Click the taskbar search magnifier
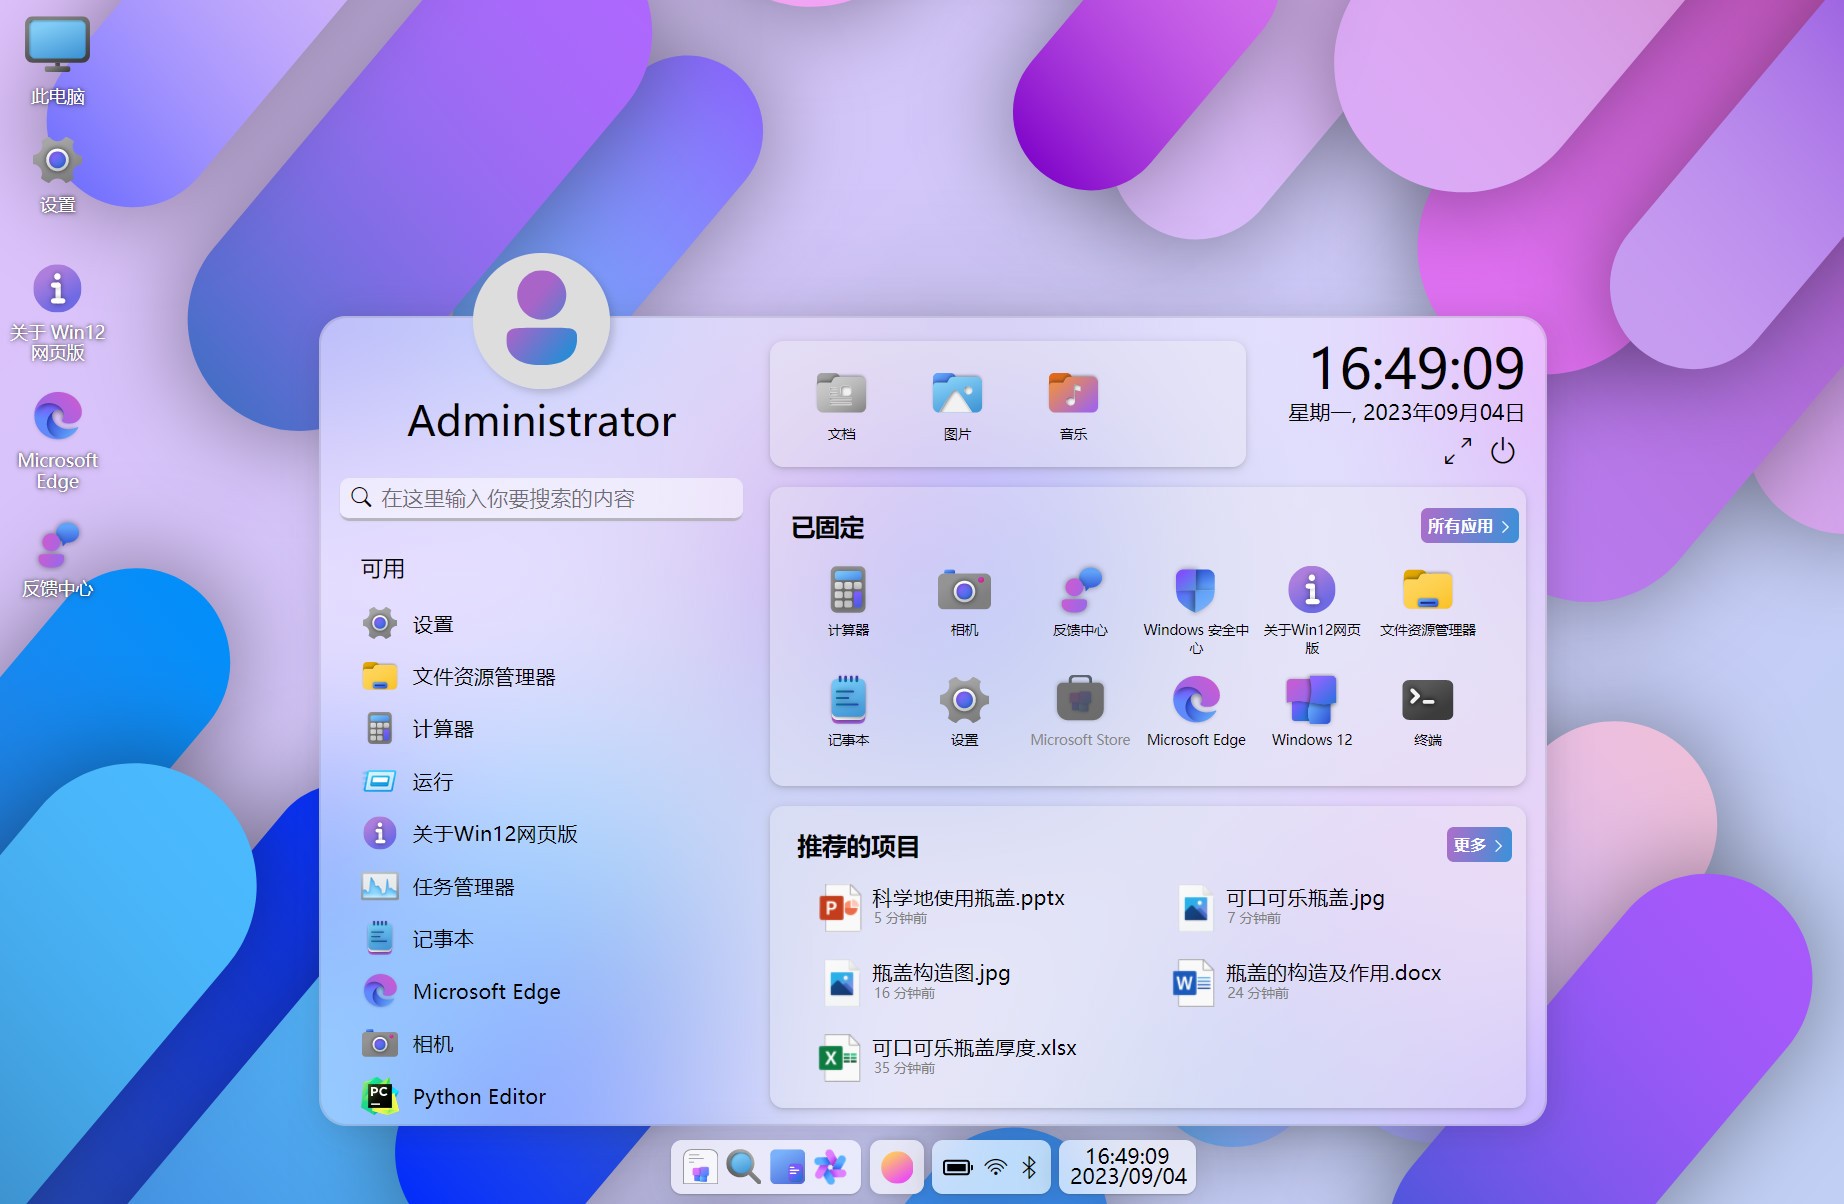The width and height of the screenshot is (1844, 1204). (x=743, y=1167)
